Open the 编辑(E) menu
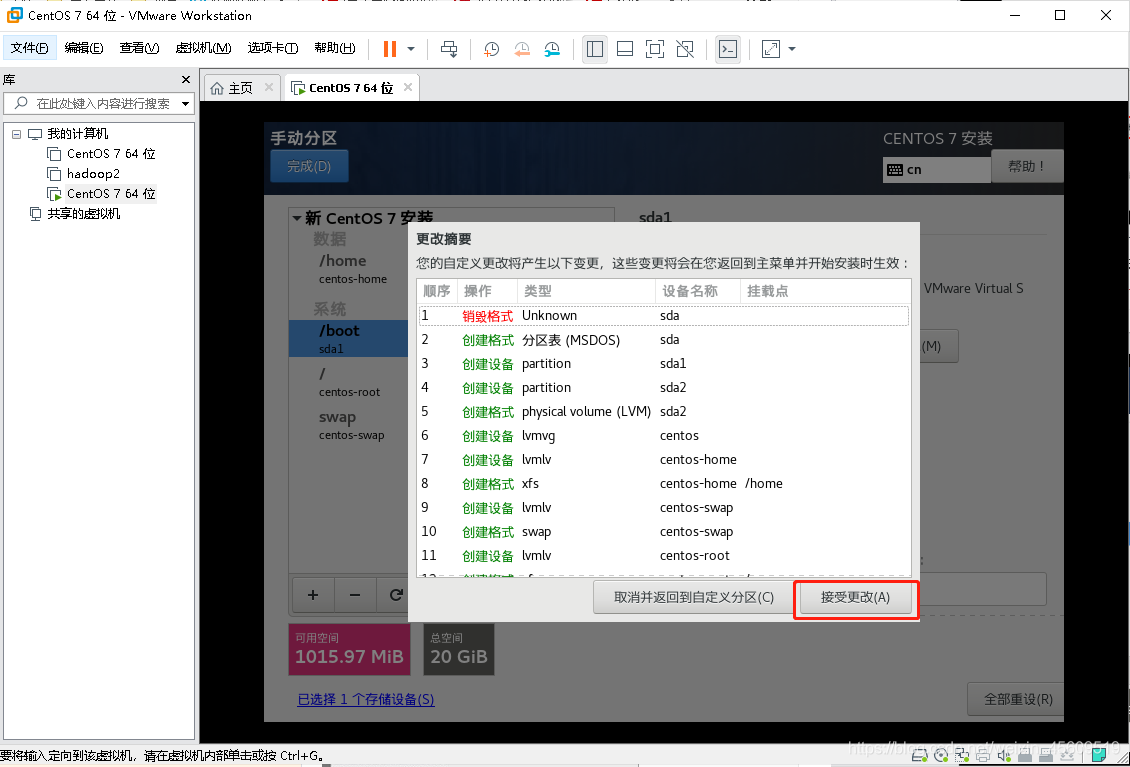This screenshot has height=767, width=1130. pos(84,48)
